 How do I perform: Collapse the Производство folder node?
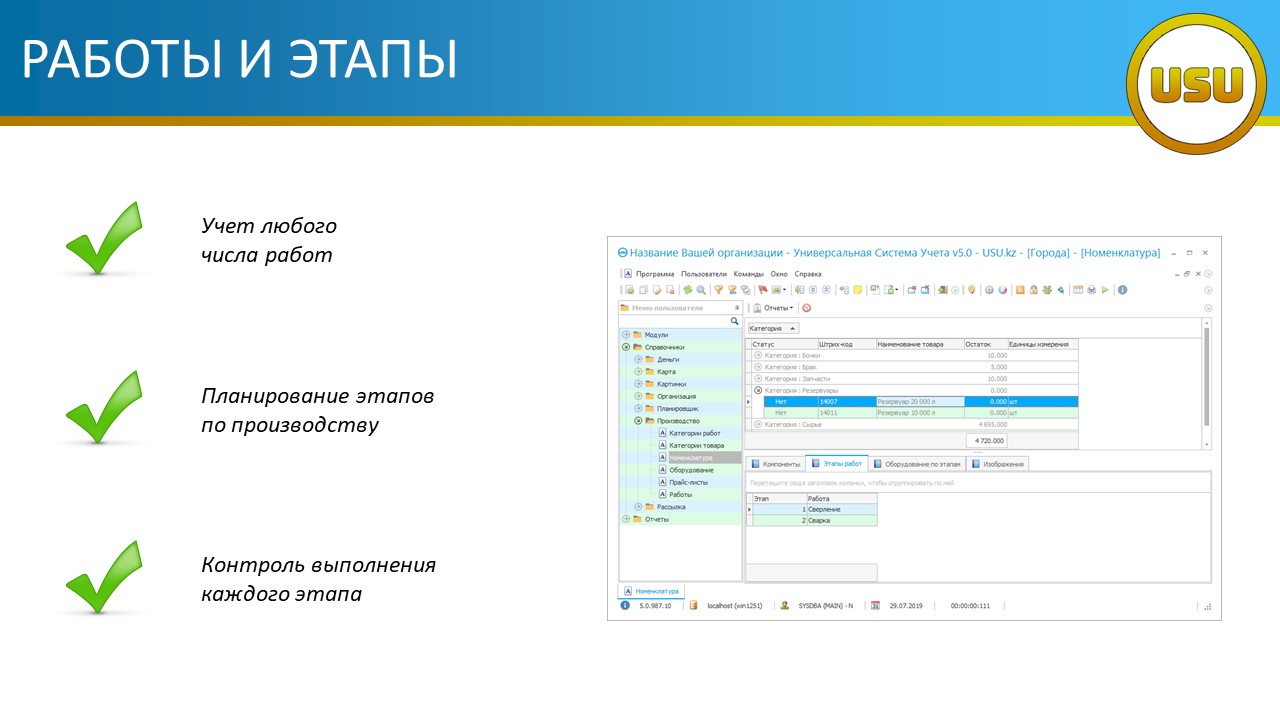(x=638, y=421)
